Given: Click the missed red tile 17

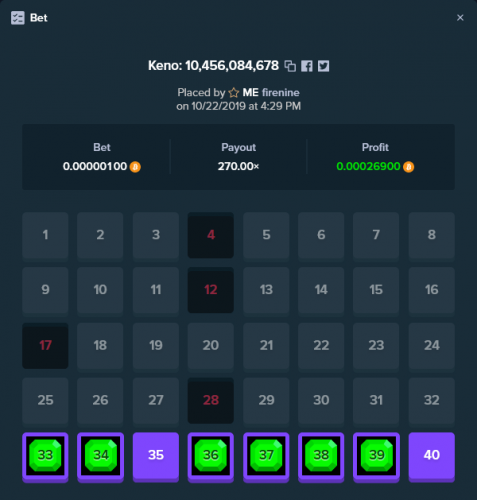Looking at the screenshot, I should tap(45, 346).
